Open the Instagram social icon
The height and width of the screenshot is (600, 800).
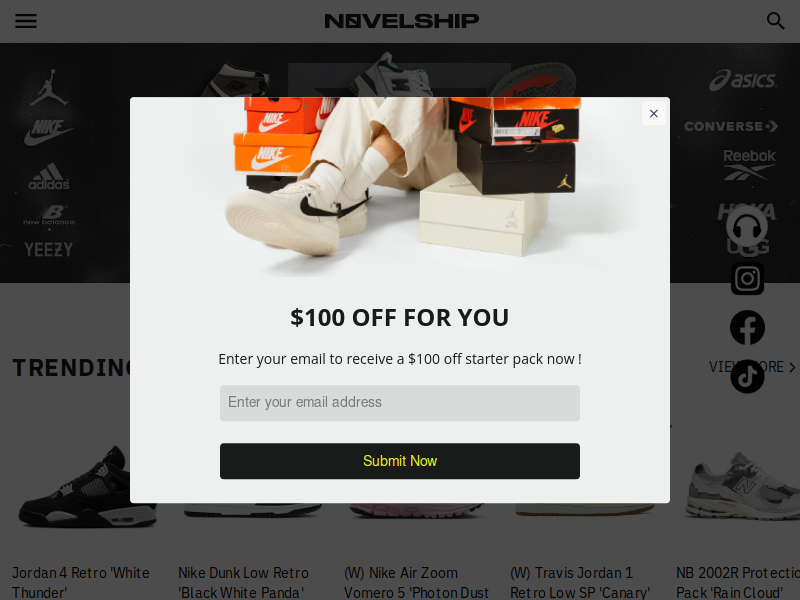point(747,279)
